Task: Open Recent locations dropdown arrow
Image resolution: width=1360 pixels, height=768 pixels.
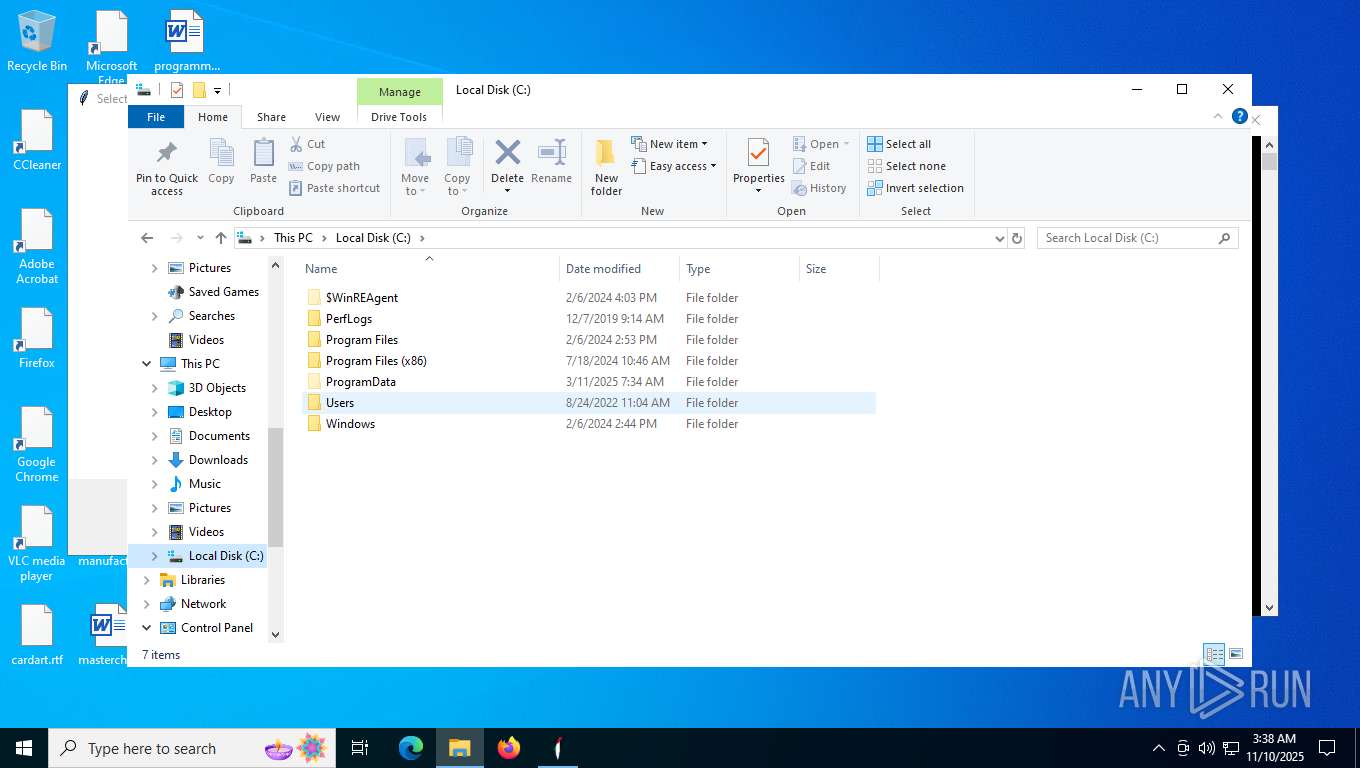Action: (x=200, y=238)
